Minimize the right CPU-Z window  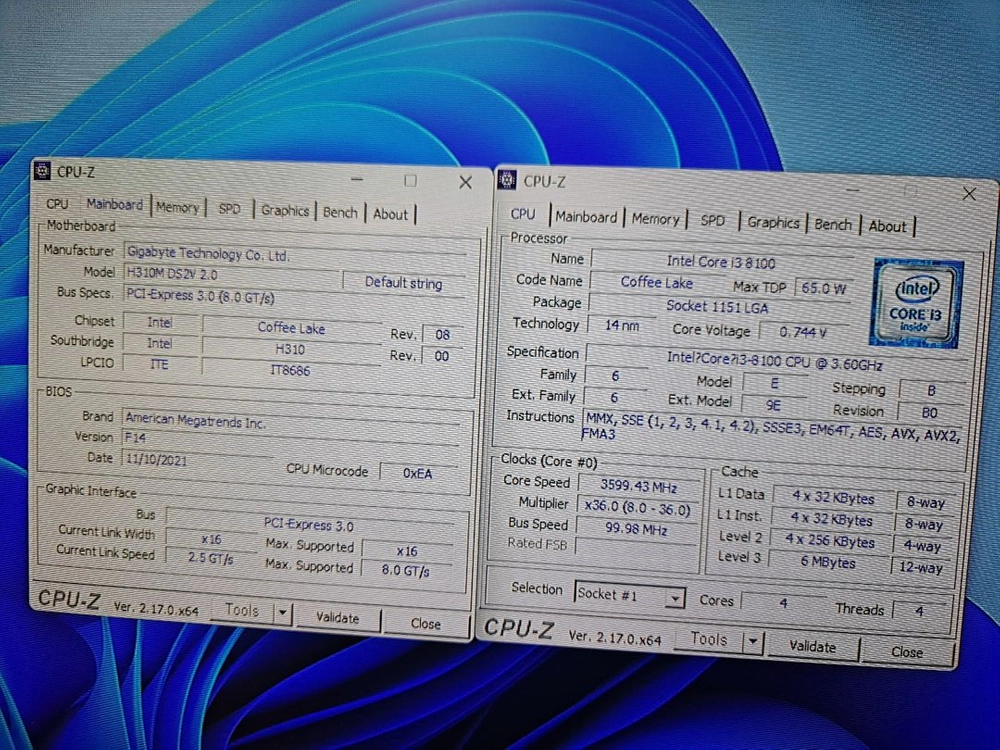[x=853, y=190]
